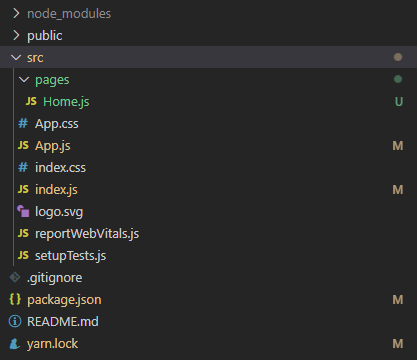417x360 pixels.
Task: Open the App.css file
Action: click(57, 124)
